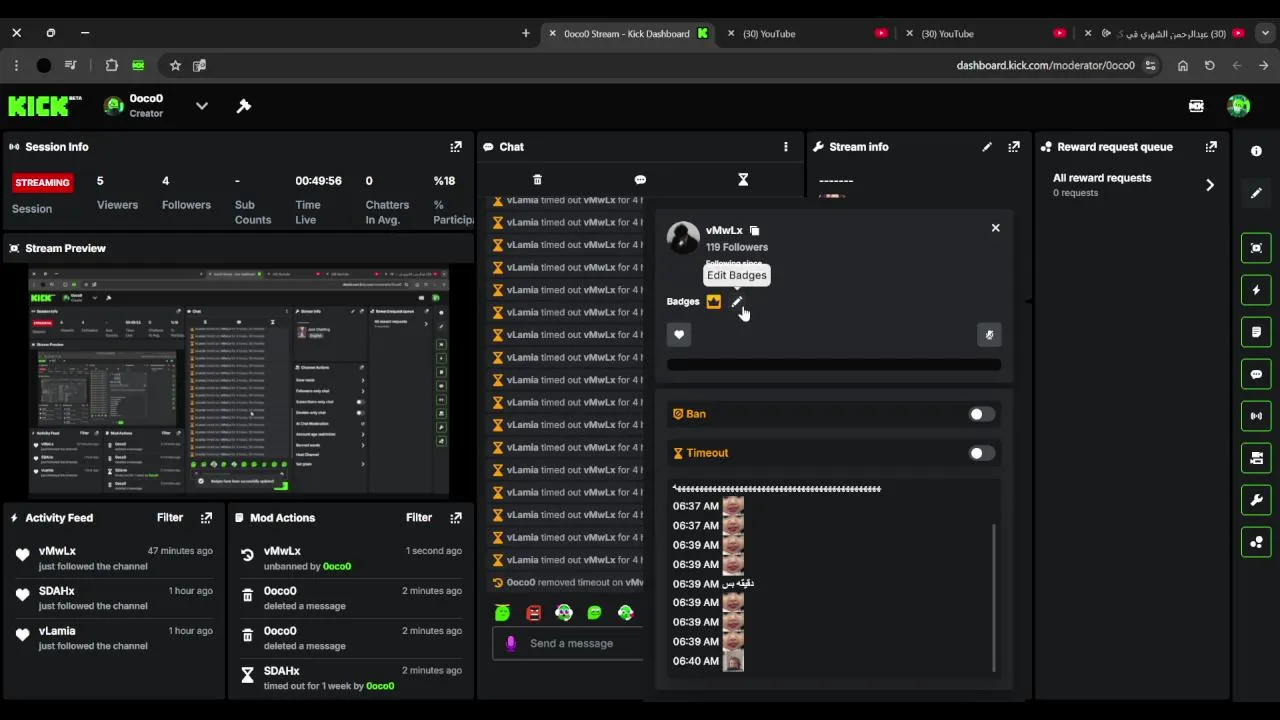Click SDAHx in the Activity Feed
1280x720 pixels.
(57, 591)
